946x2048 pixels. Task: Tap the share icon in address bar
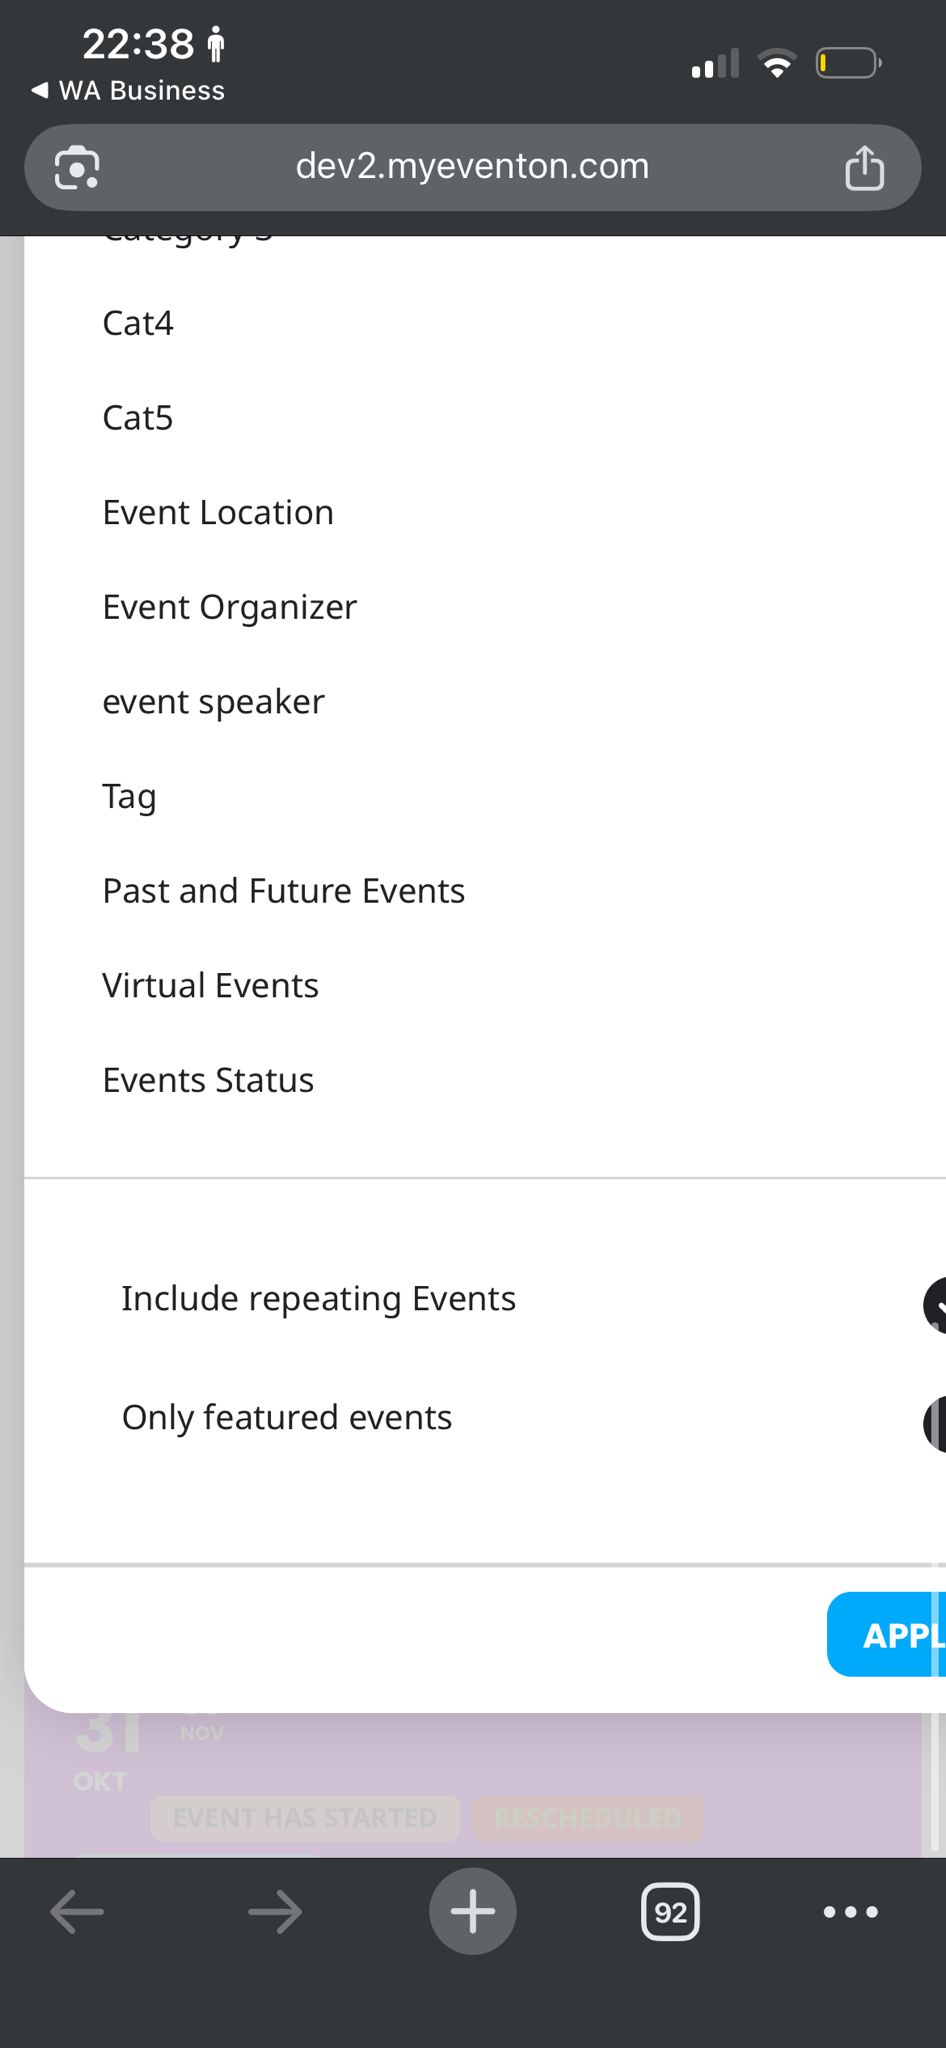click(864, 167)
